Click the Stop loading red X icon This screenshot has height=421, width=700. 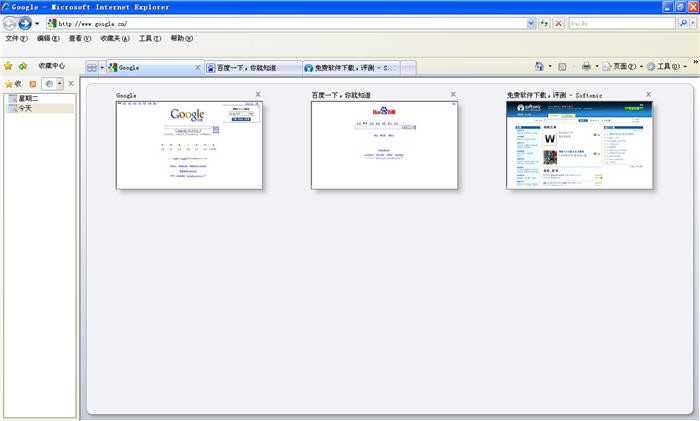[x=557, y=23]
